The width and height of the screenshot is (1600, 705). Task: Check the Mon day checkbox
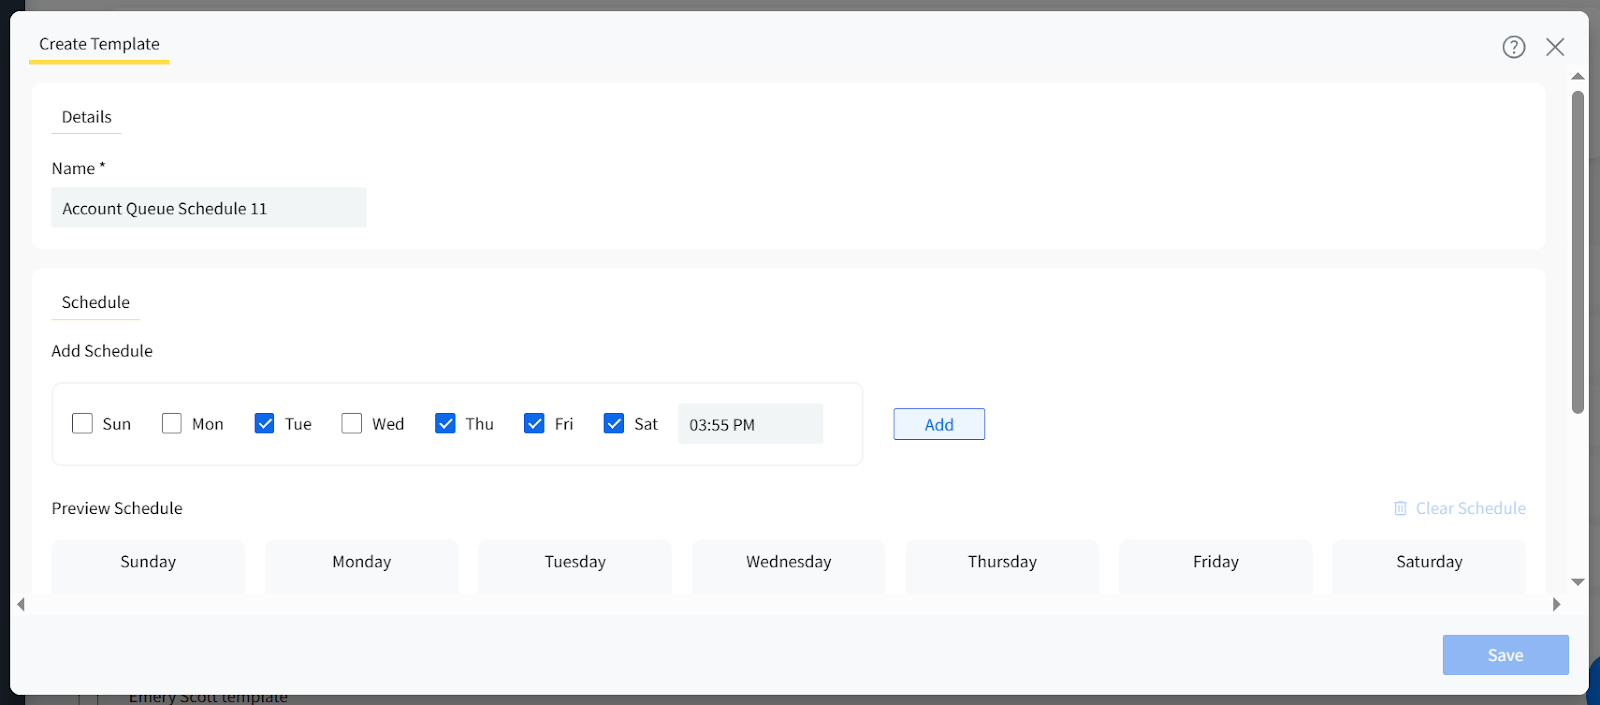coord(172,424)
